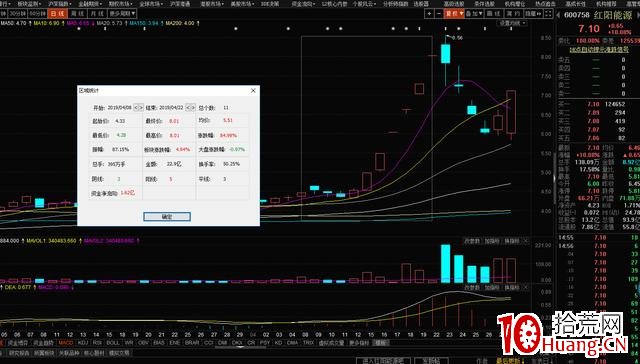The image size is (640, 364).
Task: Close the 区域统计 dialog
Action: coord(253,91)
